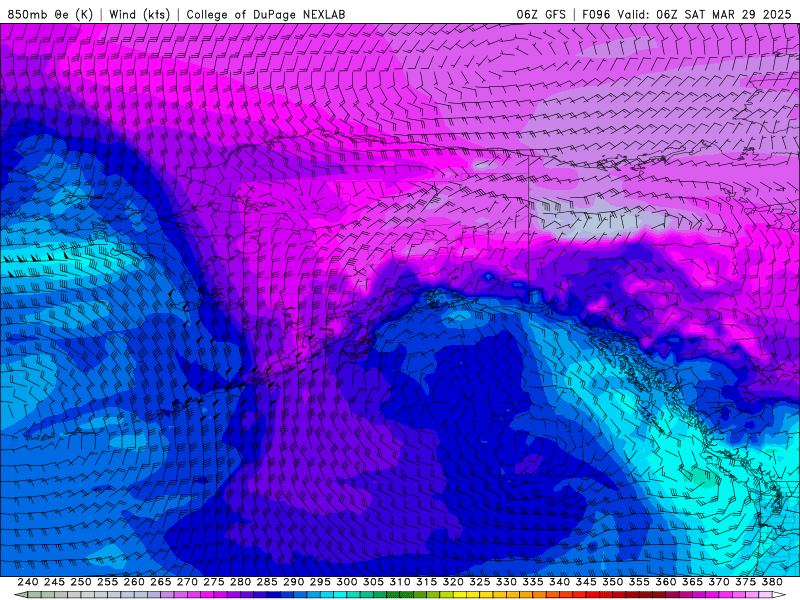Image resolution: width=800 pixels, height=600 pixels.
Task: Click the 'F096' forecast hour text
Action: click(x=596, y=14)
